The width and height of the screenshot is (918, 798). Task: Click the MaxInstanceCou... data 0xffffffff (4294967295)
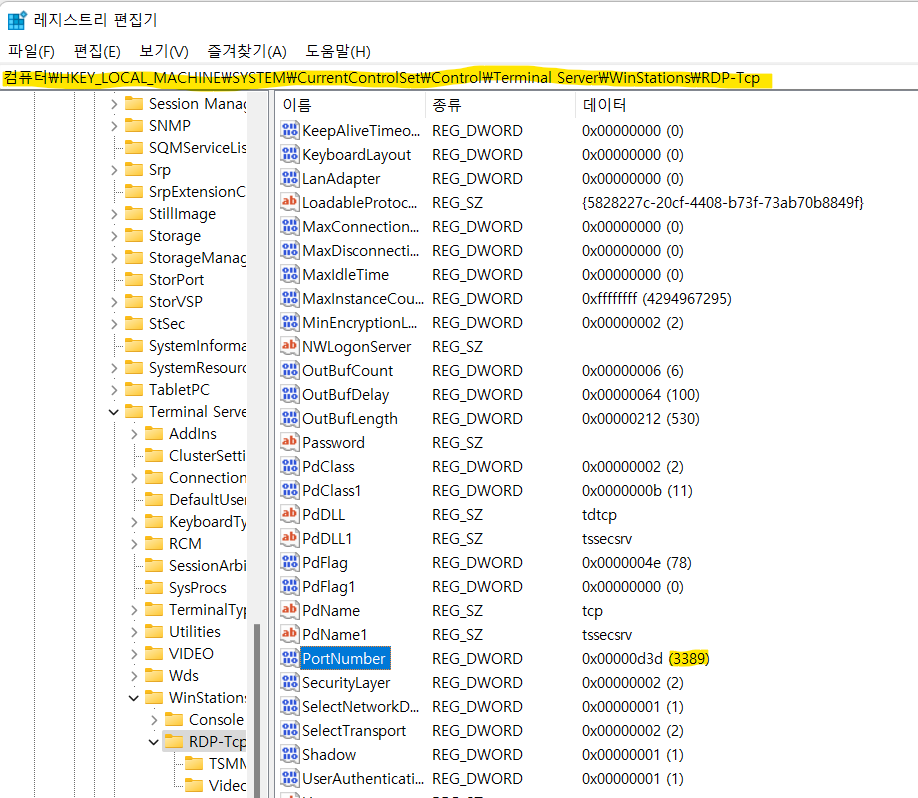(x=656, y=299)
